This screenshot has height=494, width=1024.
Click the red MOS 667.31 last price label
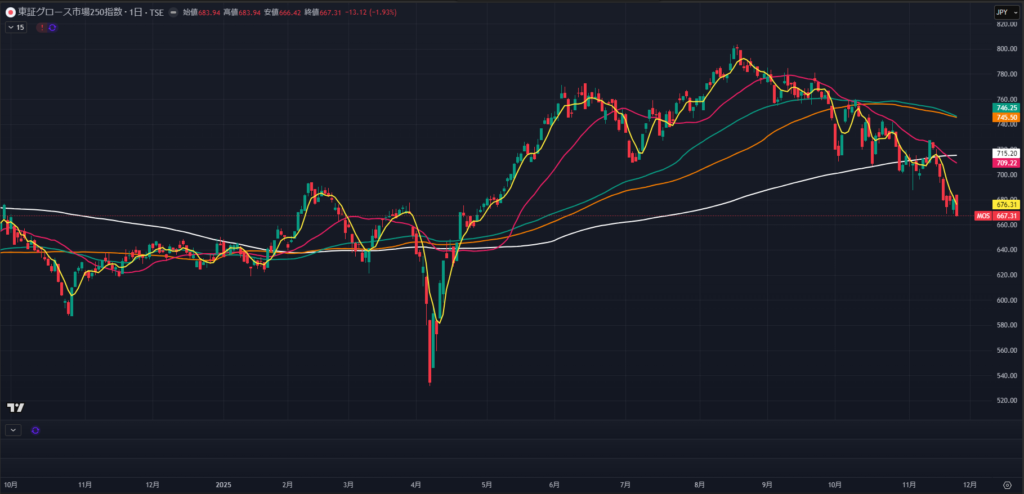click(1003, 216)
